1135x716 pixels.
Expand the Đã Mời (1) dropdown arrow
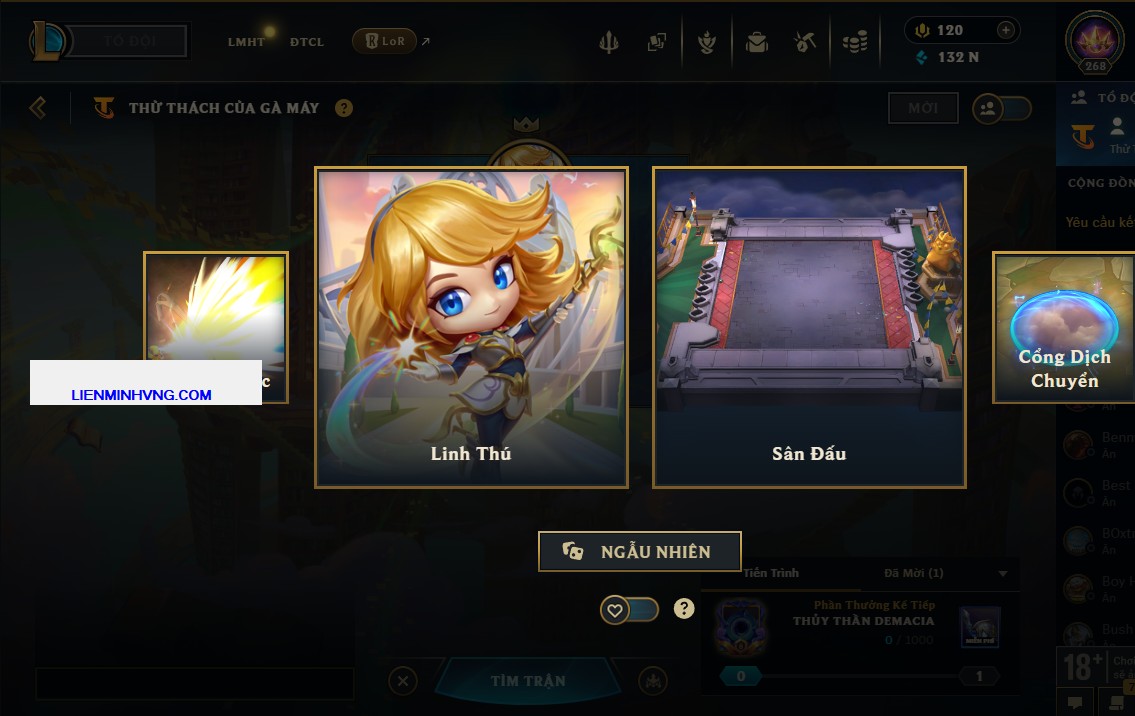click(x=1003, y=573)
